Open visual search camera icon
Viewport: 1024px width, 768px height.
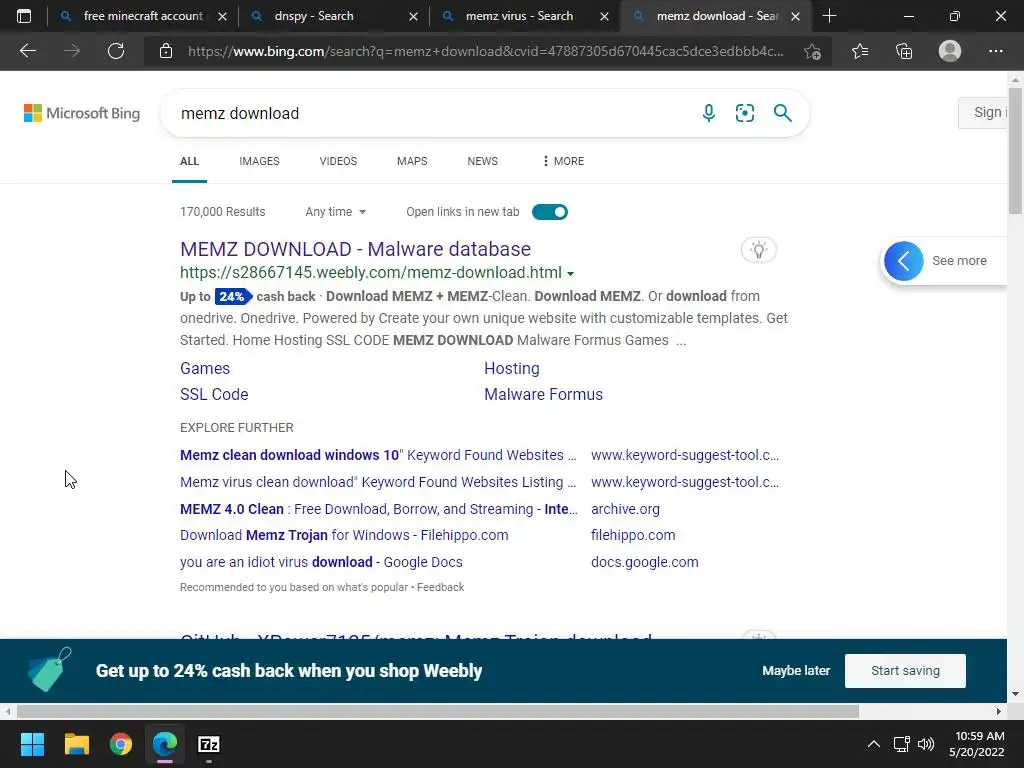(x=744, y=113)
